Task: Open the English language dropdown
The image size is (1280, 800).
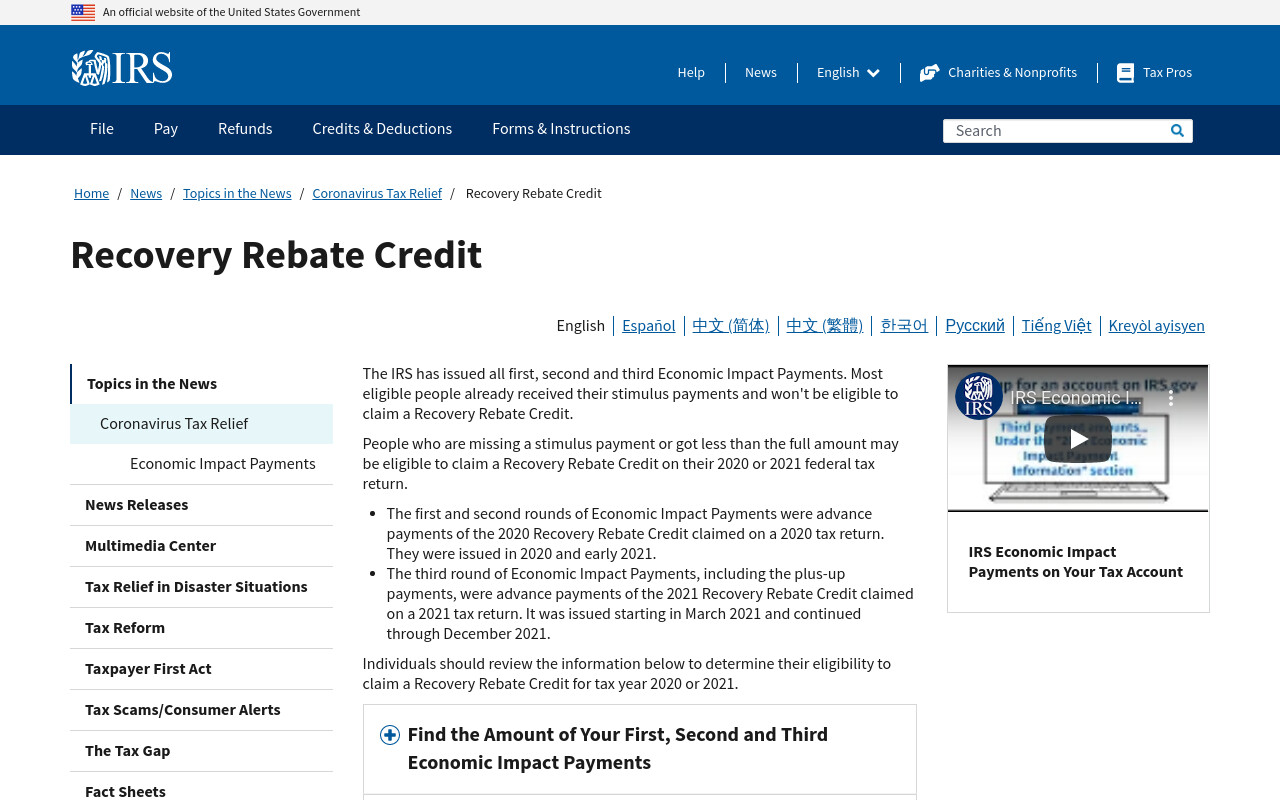Action: tap(848, 73)
